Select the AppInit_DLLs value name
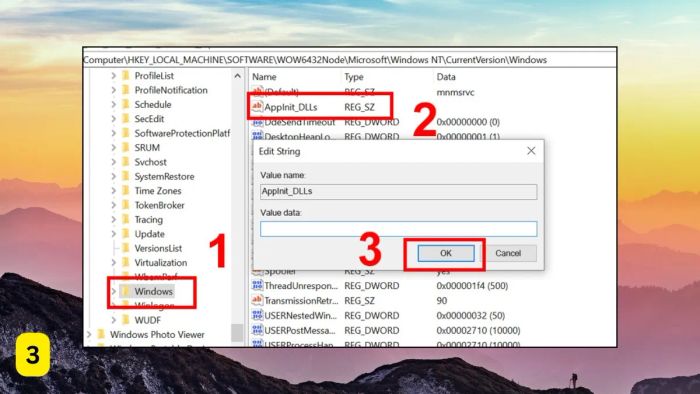 (291, 107)
